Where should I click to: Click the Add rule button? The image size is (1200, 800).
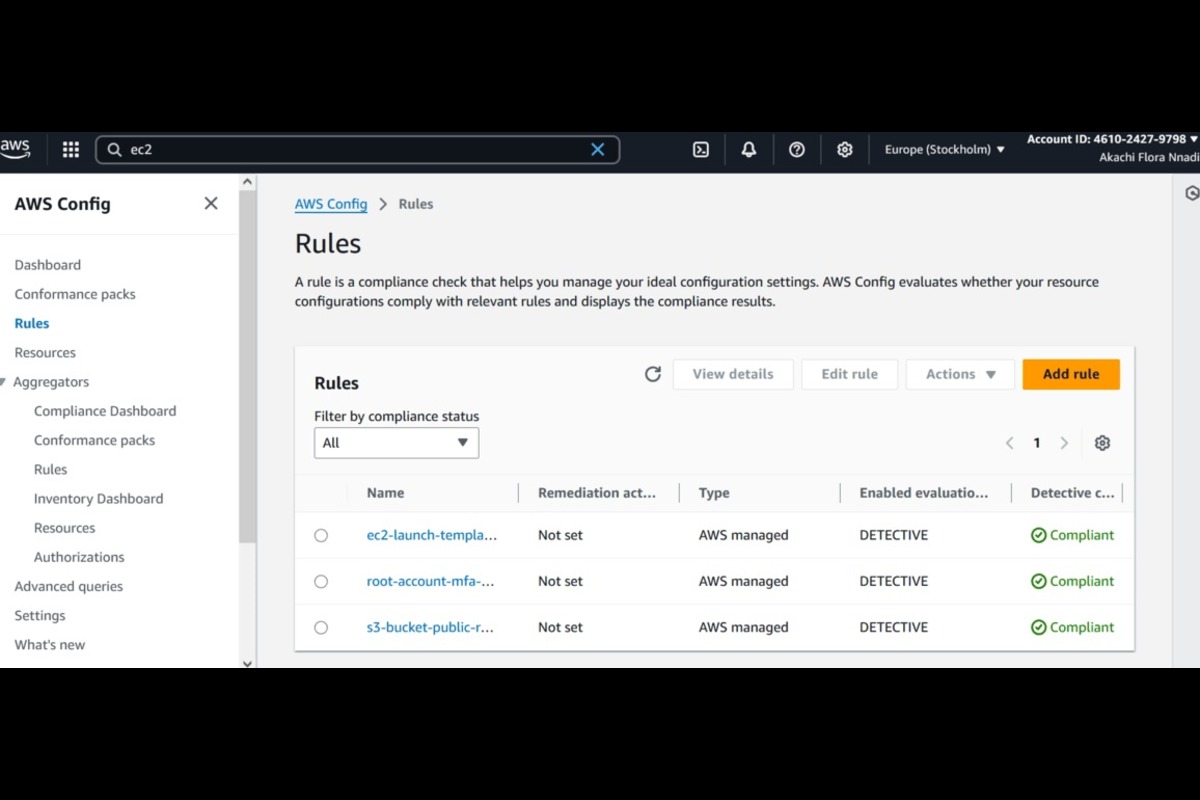(1071, 374)
